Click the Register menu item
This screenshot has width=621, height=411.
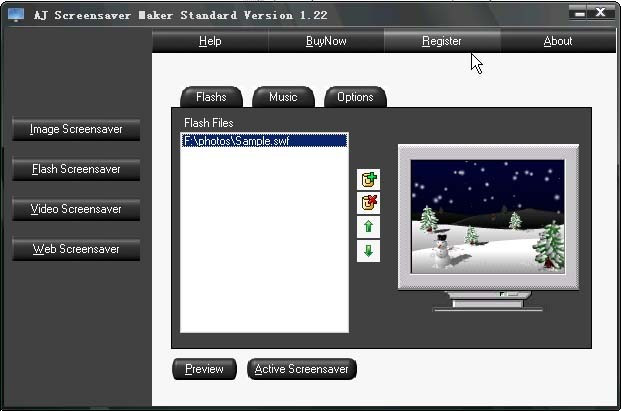[442, 41]
